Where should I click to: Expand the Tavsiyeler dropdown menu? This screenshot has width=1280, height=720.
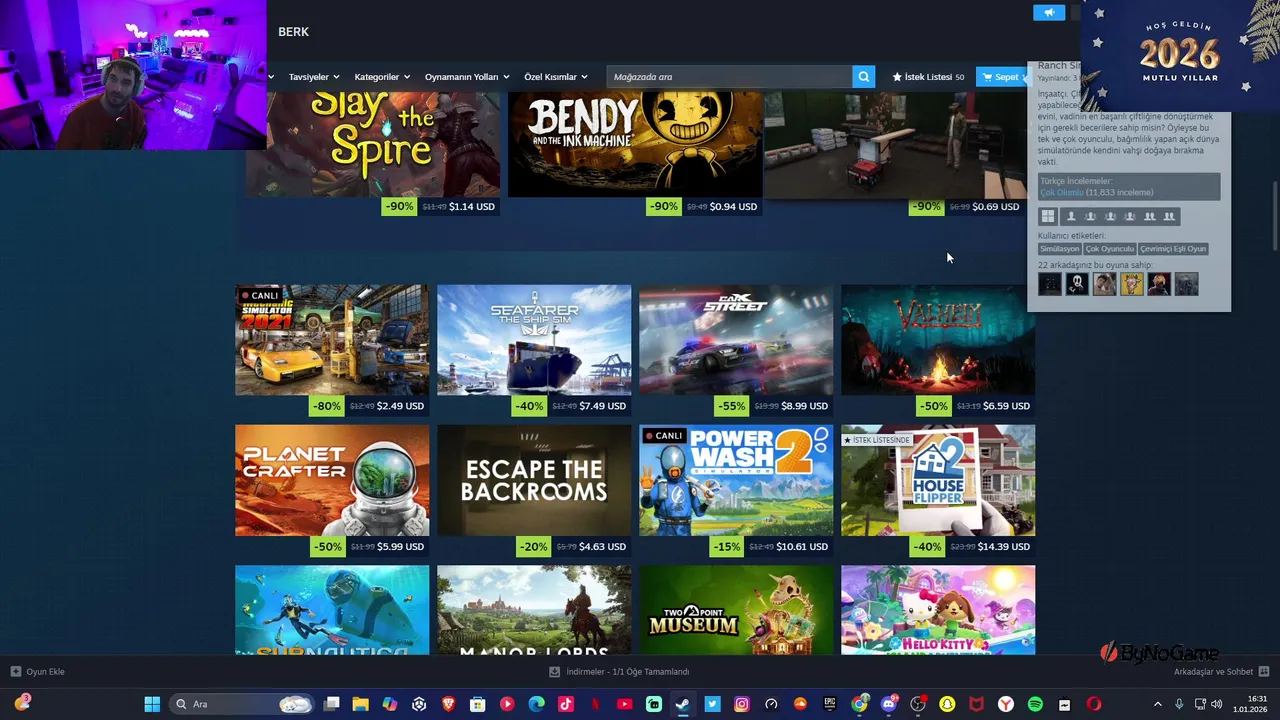click(x=314, y=76)
